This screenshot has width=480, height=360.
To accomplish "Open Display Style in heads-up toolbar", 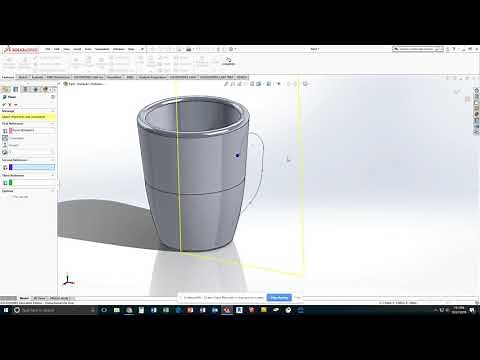I will (x=269, y=84).
